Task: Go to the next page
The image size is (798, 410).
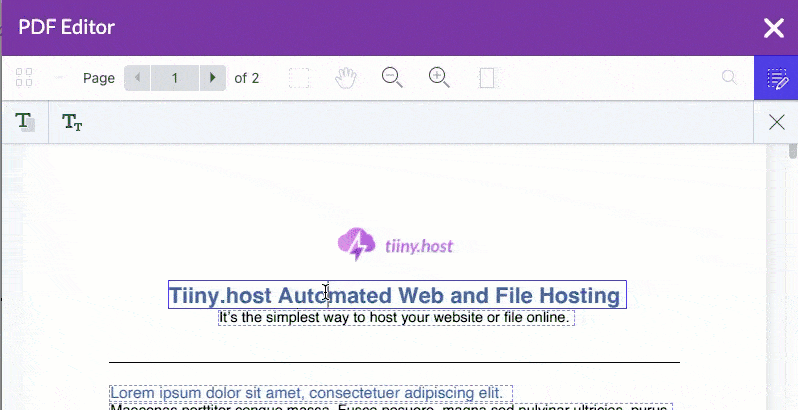Action: 213,78
